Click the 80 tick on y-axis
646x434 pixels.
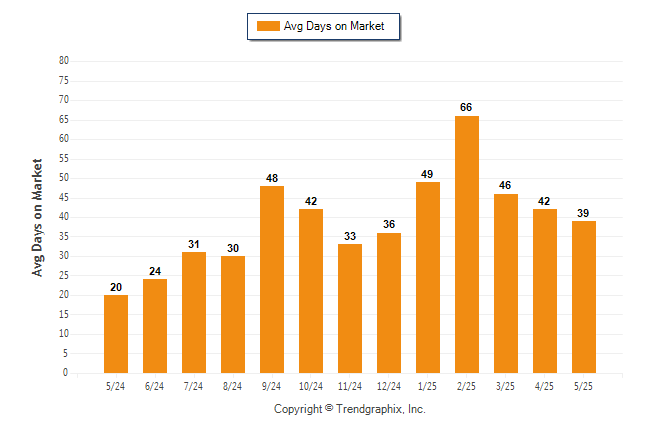click(64, 61)
